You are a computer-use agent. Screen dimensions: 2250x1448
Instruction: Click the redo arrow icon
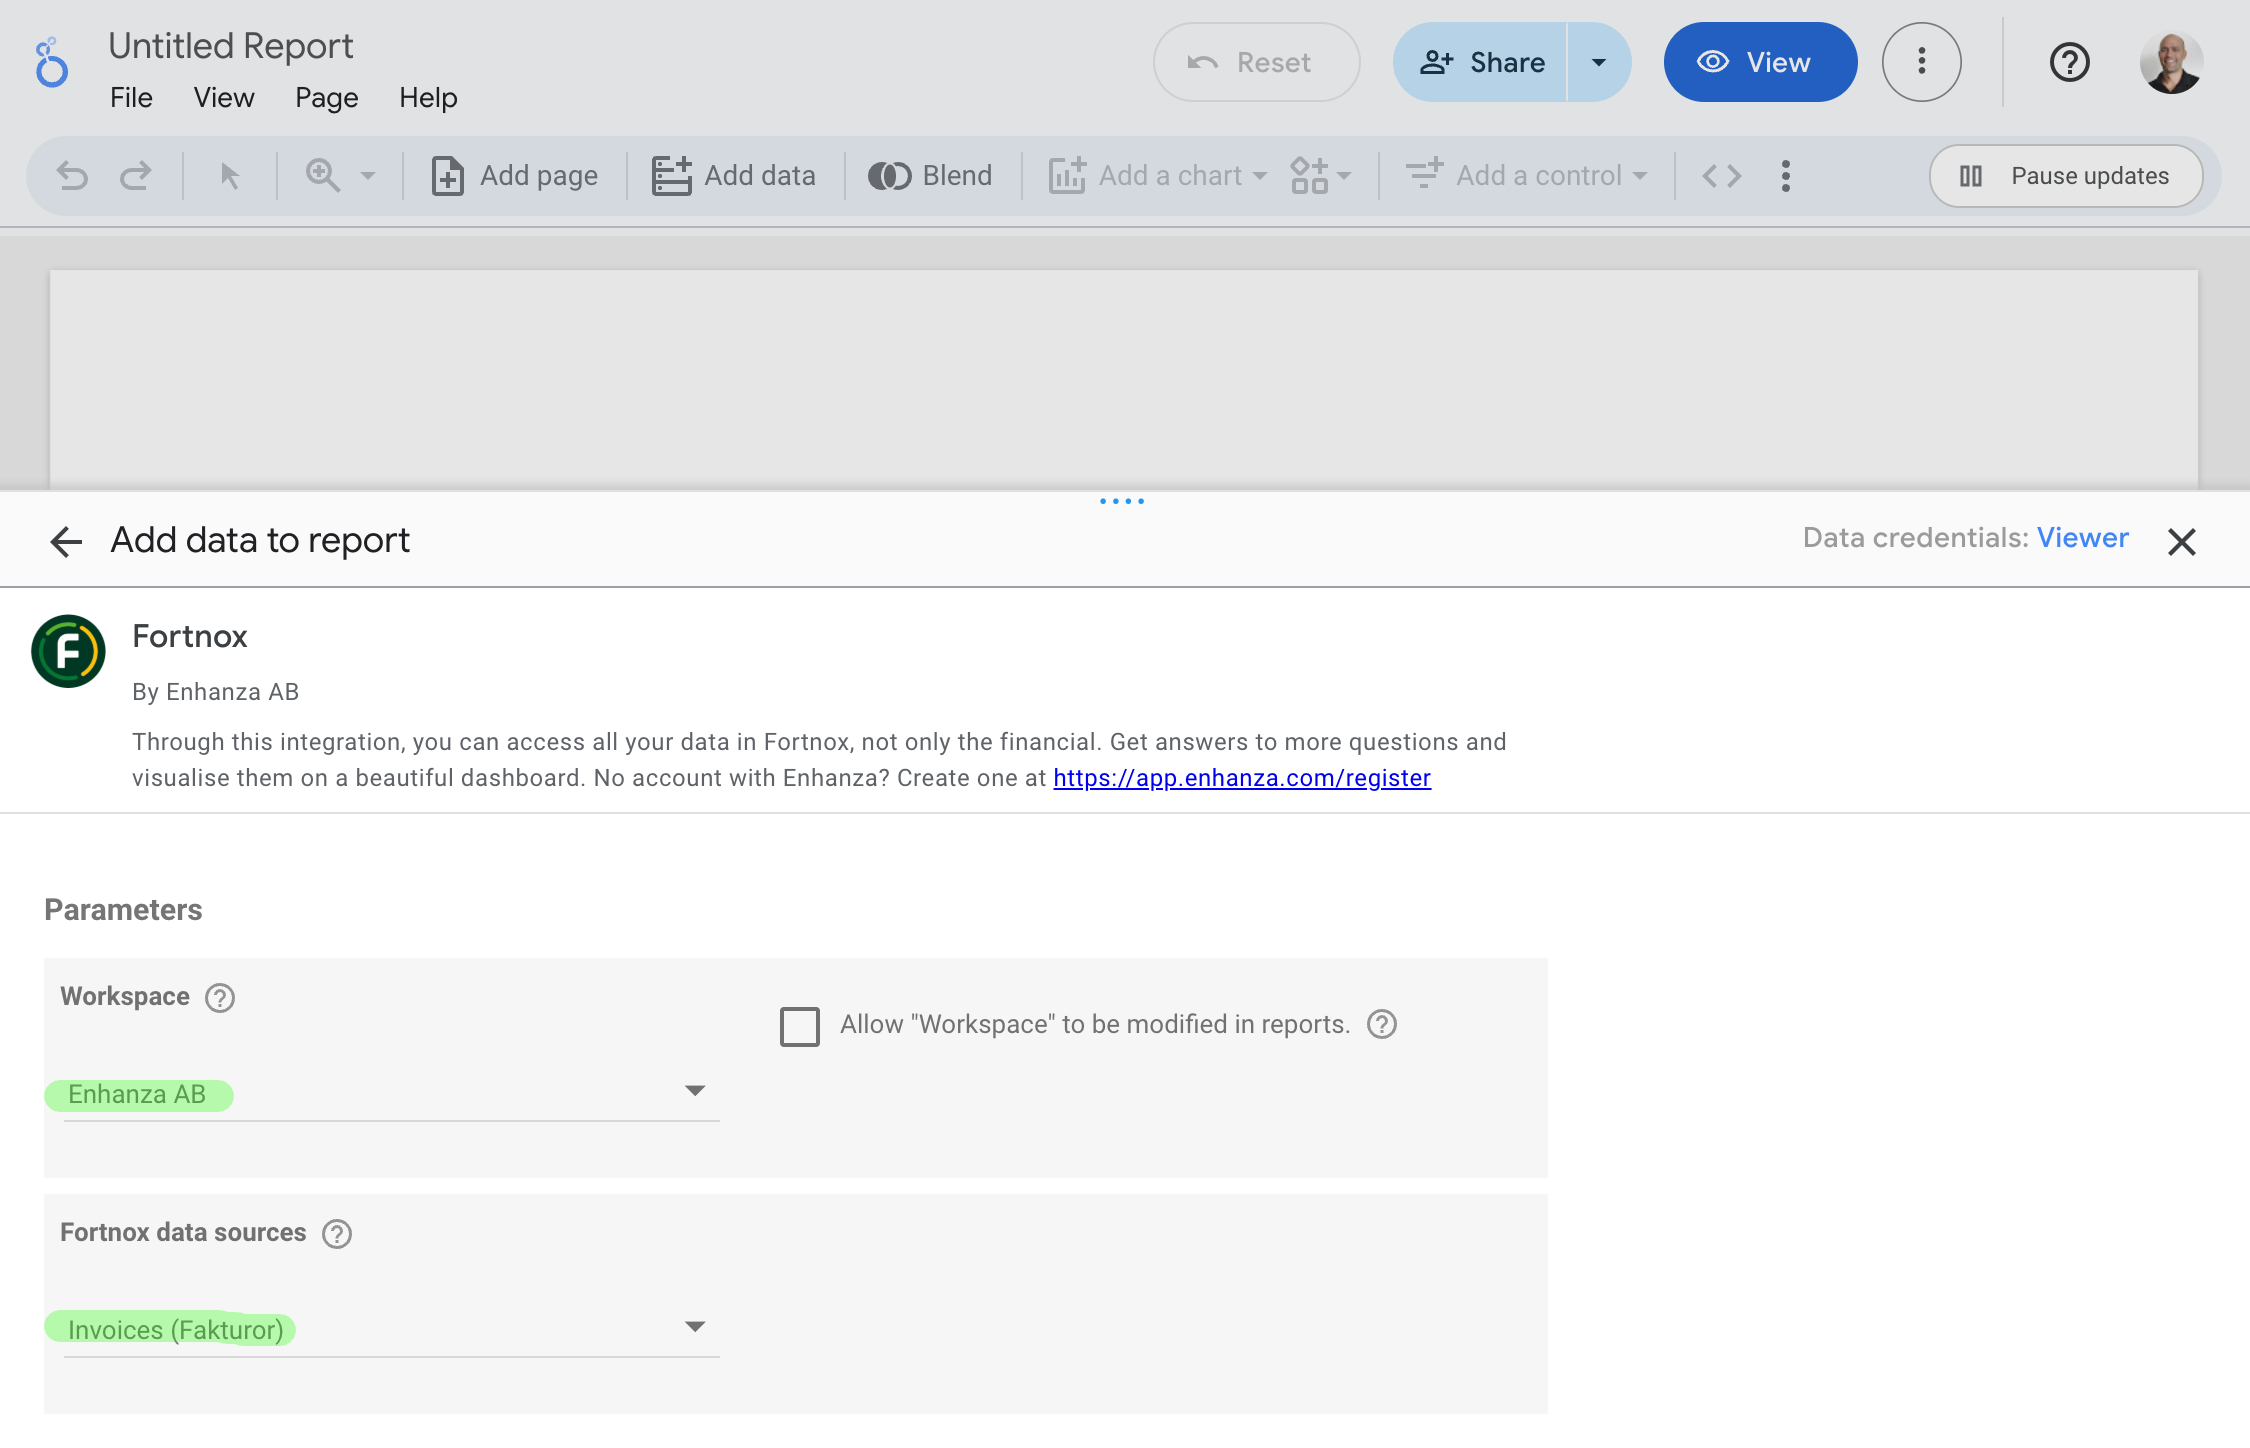pyautogui.click(x=135, y=176)
